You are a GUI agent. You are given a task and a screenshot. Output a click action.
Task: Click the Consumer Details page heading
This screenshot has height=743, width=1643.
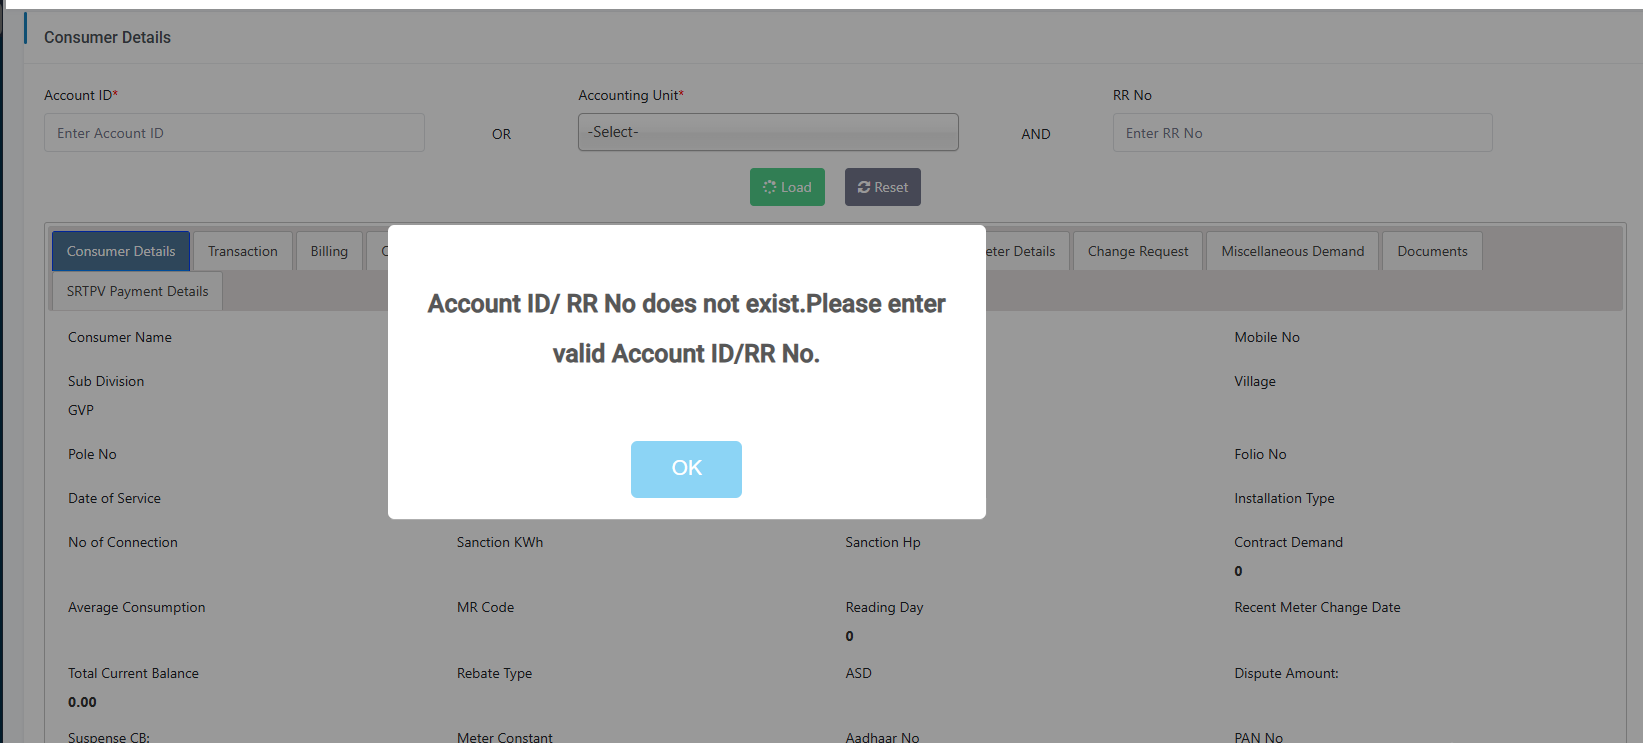click(x=107, y=37)
